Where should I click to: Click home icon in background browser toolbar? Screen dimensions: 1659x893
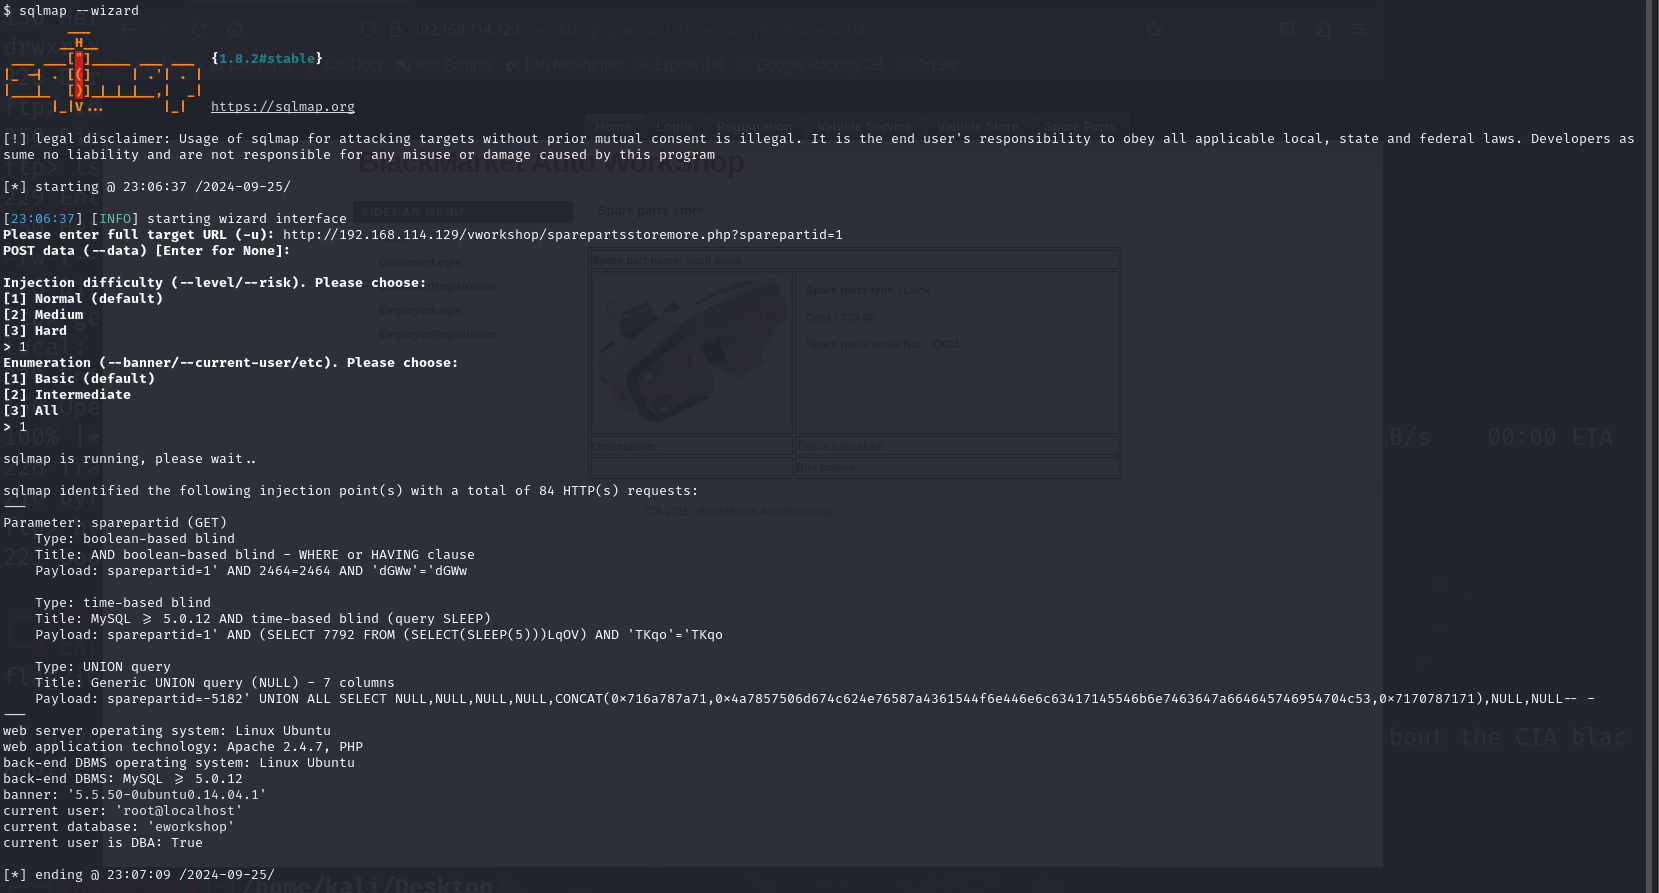coord(234,30)
